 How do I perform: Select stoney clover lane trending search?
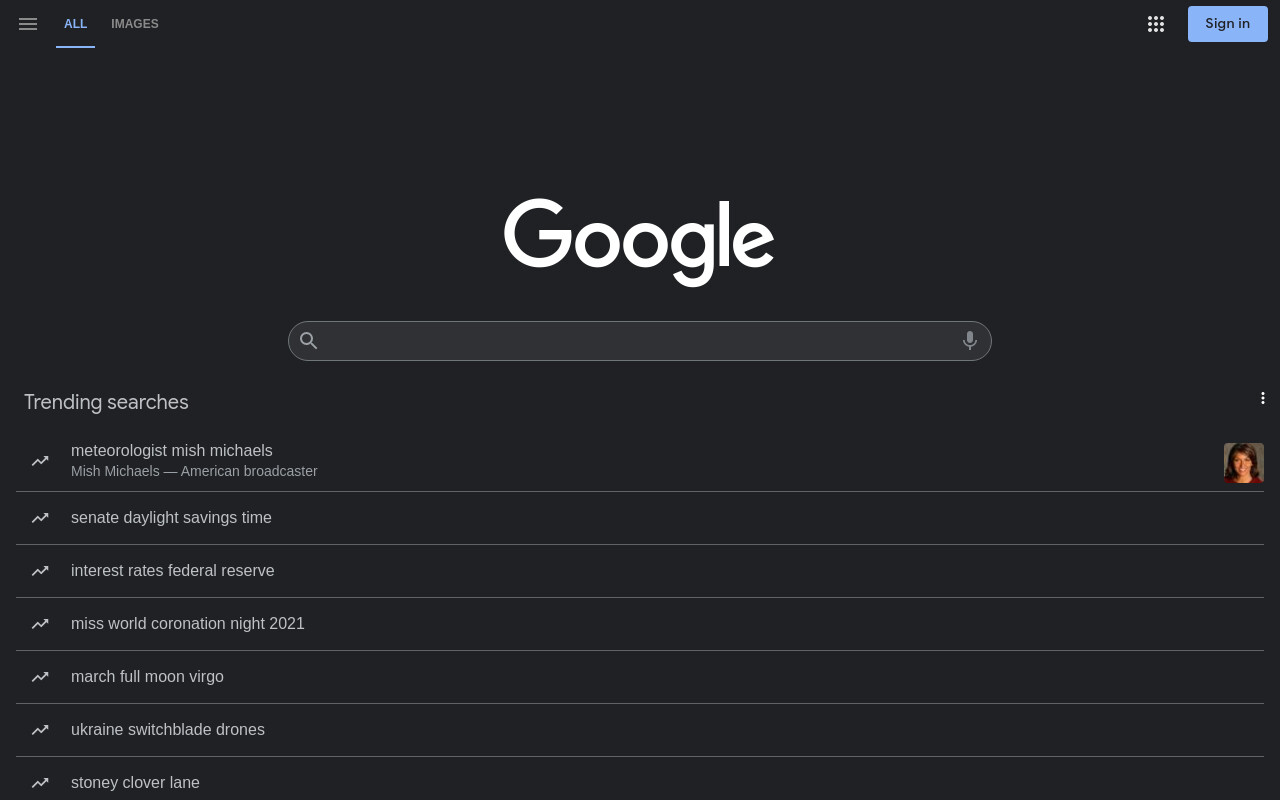(640, 782)
